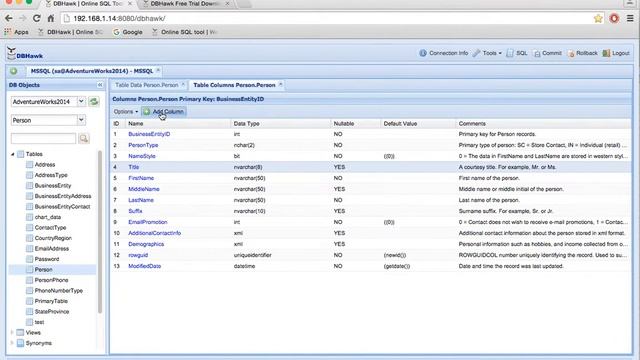
Task: Click the Rollback toolbar button
Action: coord(583,53)
